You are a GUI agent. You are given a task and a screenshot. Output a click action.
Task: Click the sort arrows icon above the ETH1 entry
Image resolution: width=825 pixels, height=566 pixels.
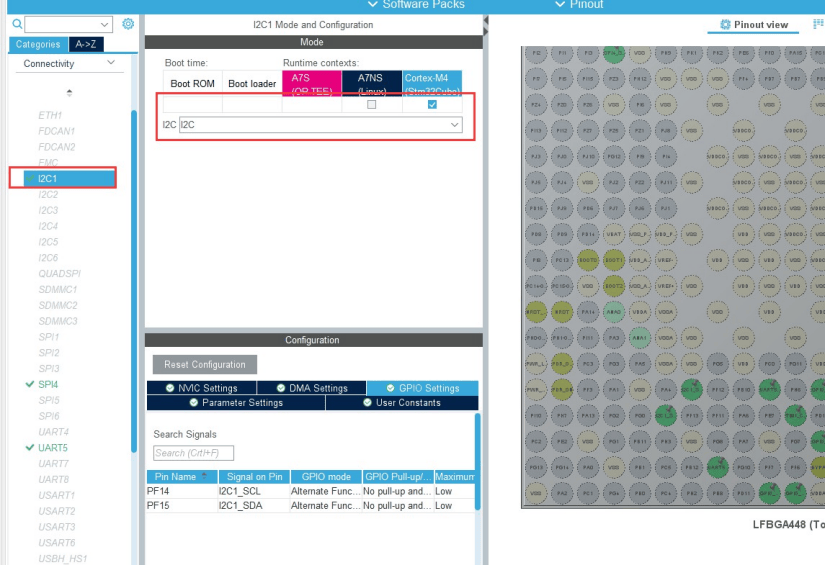pos(69,93)
